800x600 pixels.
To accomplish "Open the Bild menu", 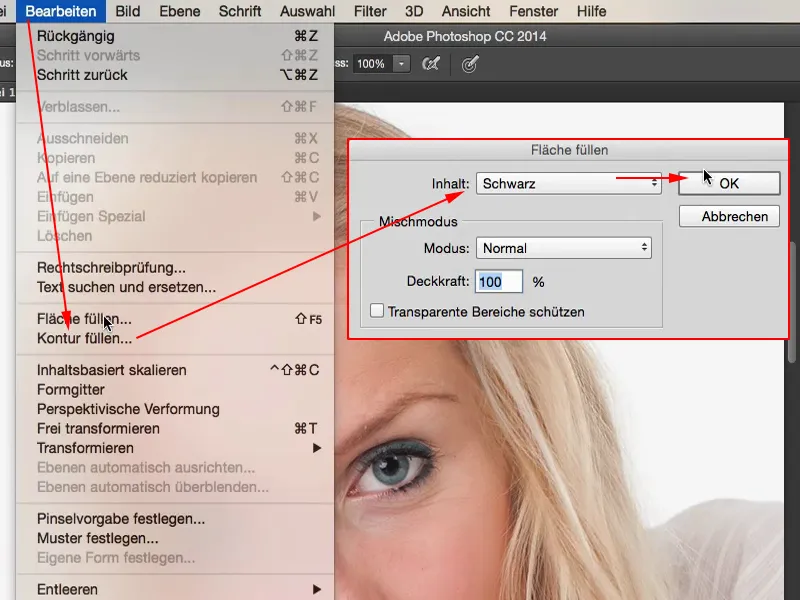I will point(128,11).
